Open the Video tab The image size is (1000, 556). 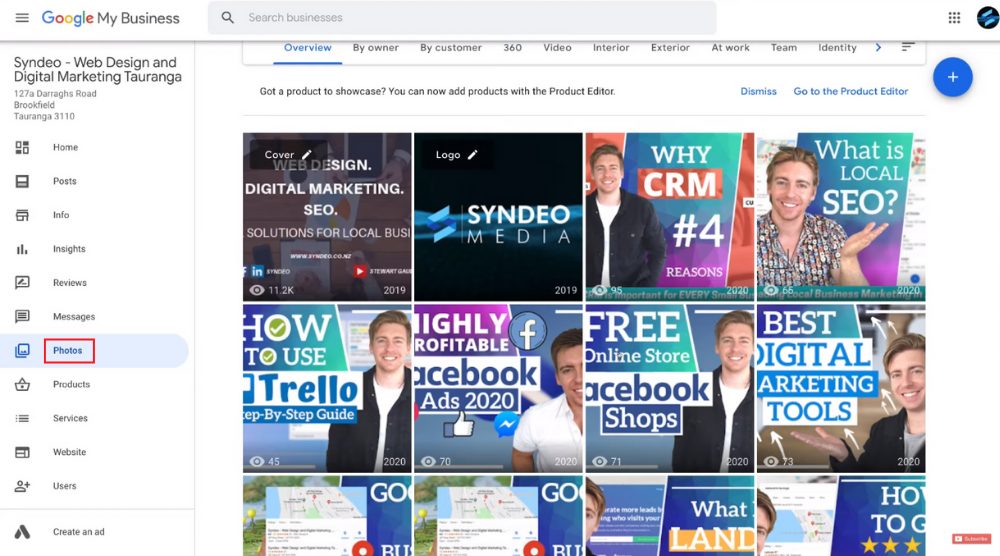click(x=557, y=47)
